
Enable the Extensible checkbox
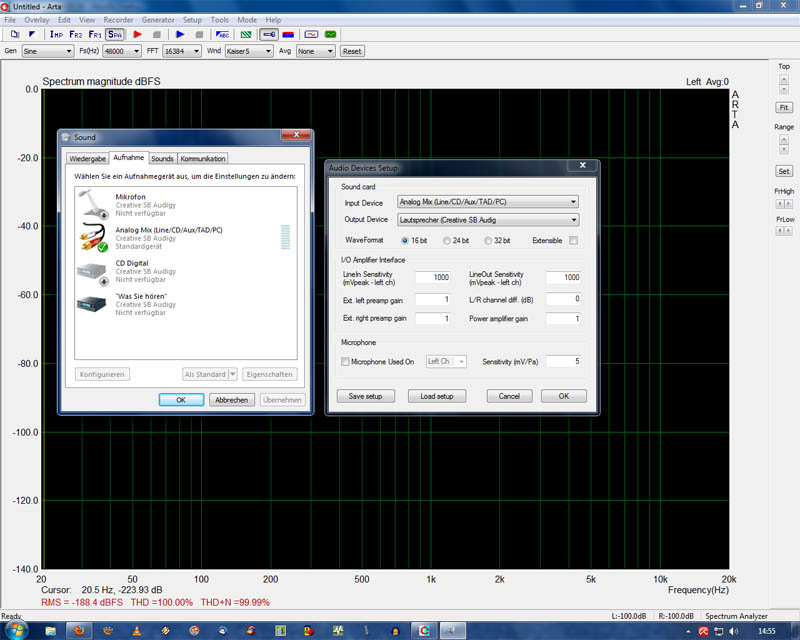pos(573,240)
